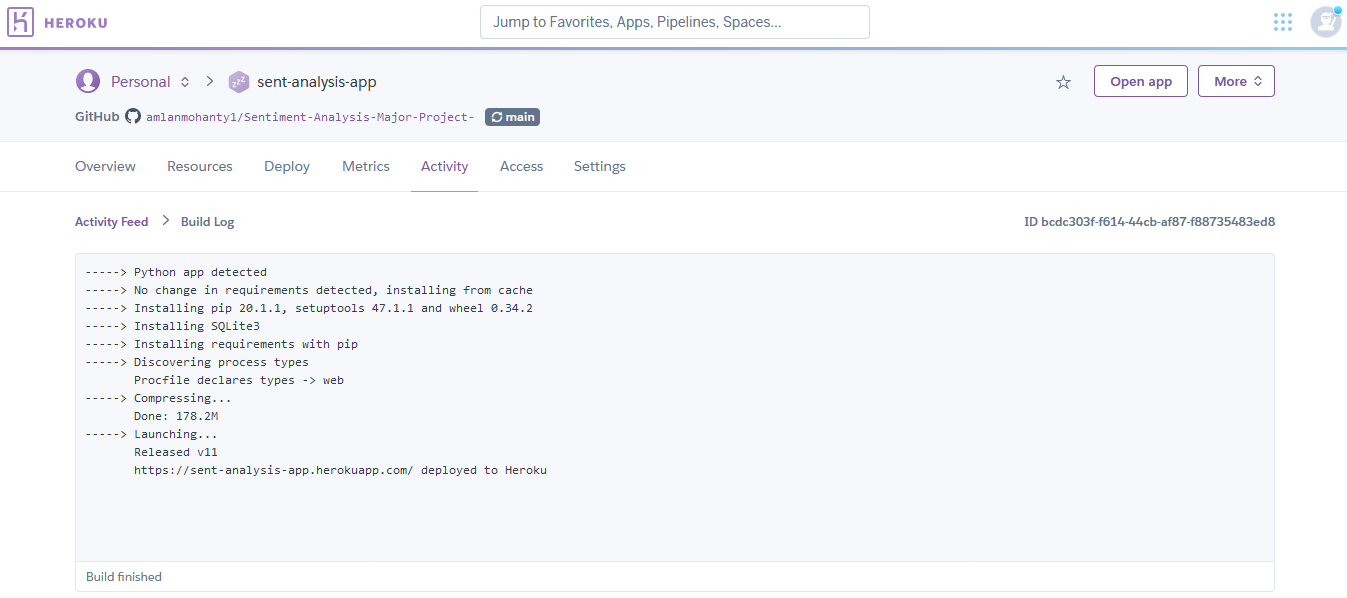
Task: Click the GitHub octocat icon
Action: [133, 117]
